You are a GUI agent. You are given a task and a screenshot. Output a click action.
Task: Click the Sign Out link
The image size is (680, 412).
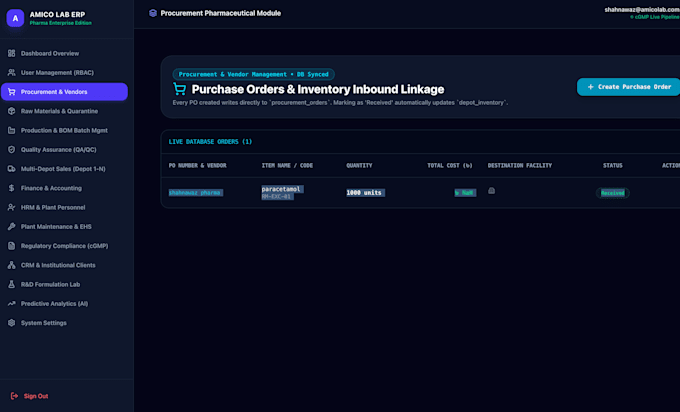pyautogui.click(x=36, y=396)
